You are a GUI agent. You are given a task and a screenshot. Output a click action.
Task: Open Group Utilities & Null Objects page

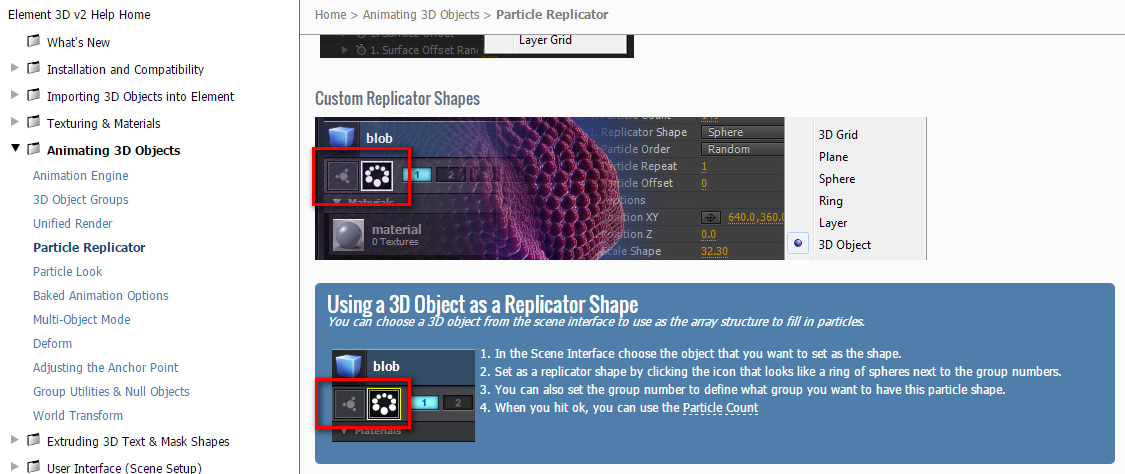tap(111, 392)
